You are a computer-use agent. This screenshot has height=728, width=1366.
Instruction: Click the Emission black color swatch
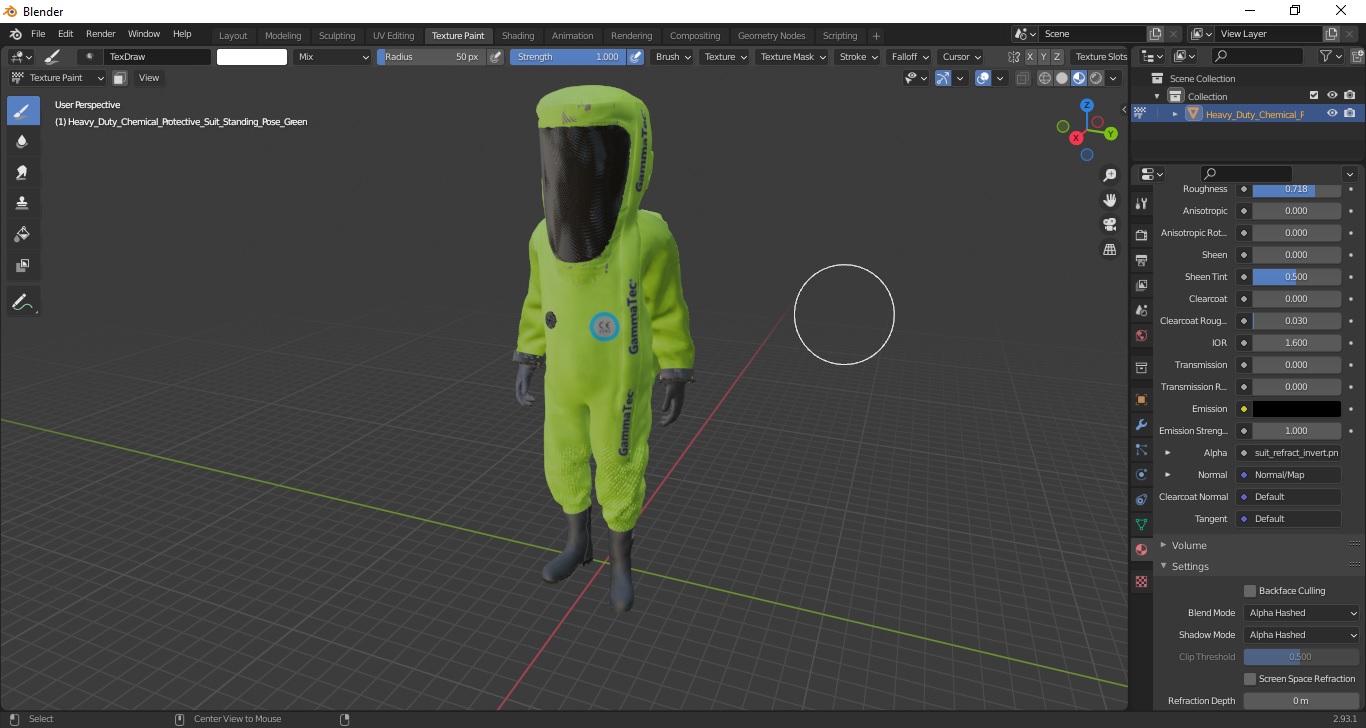(x=1297, y=409)
